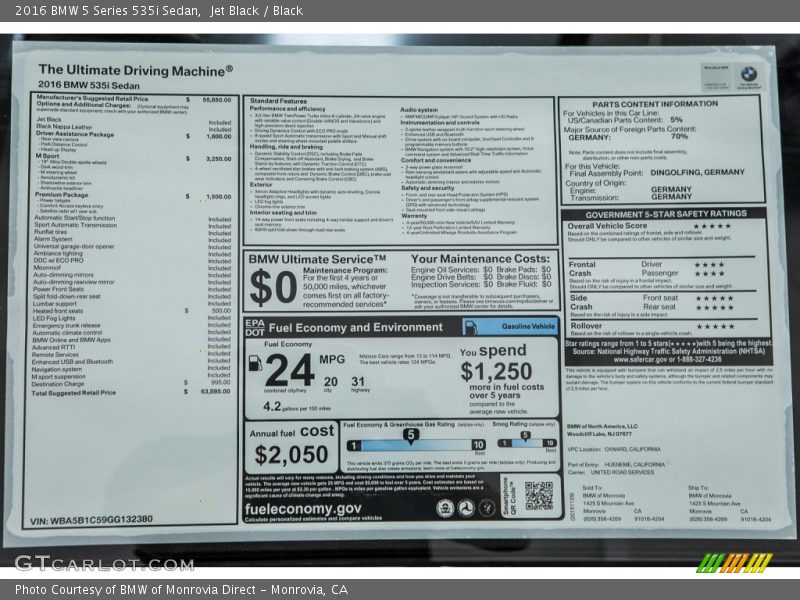Click the caption '2016 BMW 5 Series 535i Sedan'
Screen dimensions: 800x600
click(x=107, y=11)
